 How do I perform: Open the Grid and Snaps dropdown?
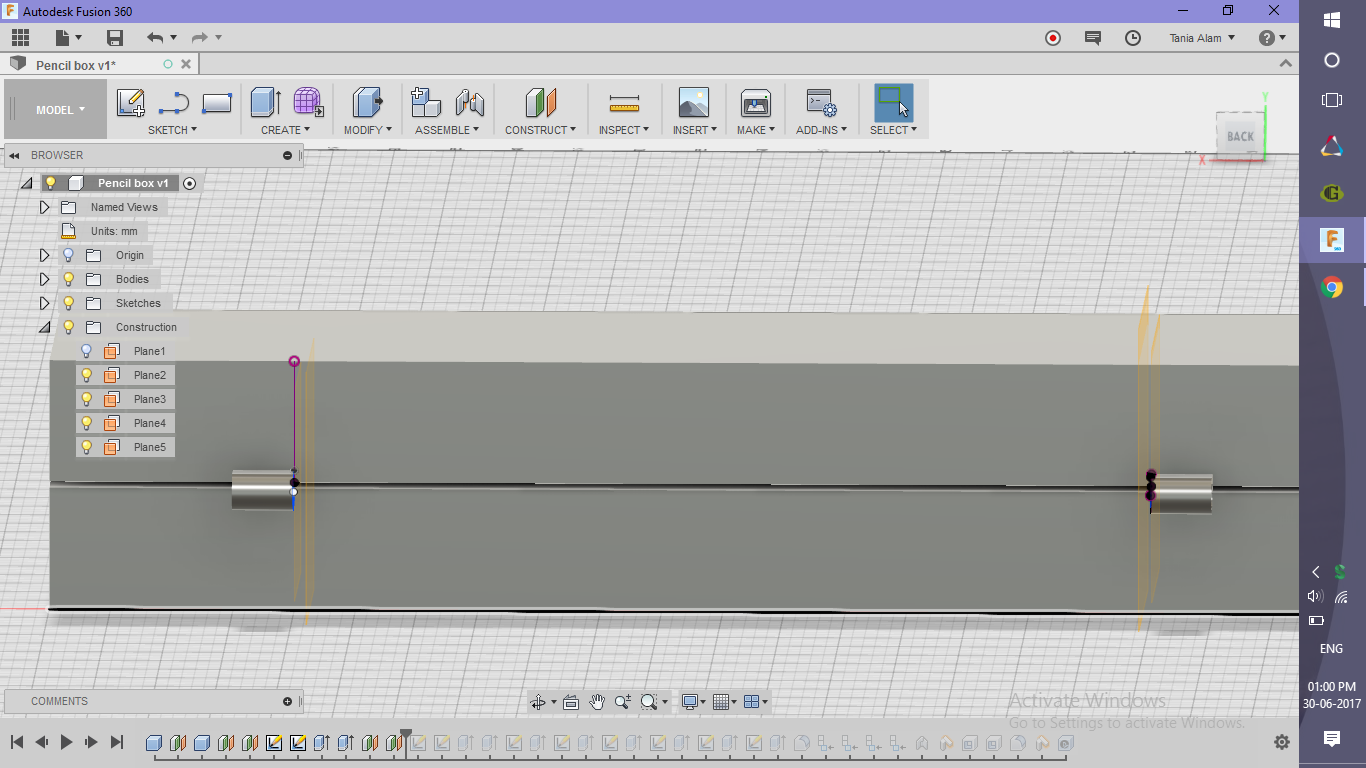[726, 702]
